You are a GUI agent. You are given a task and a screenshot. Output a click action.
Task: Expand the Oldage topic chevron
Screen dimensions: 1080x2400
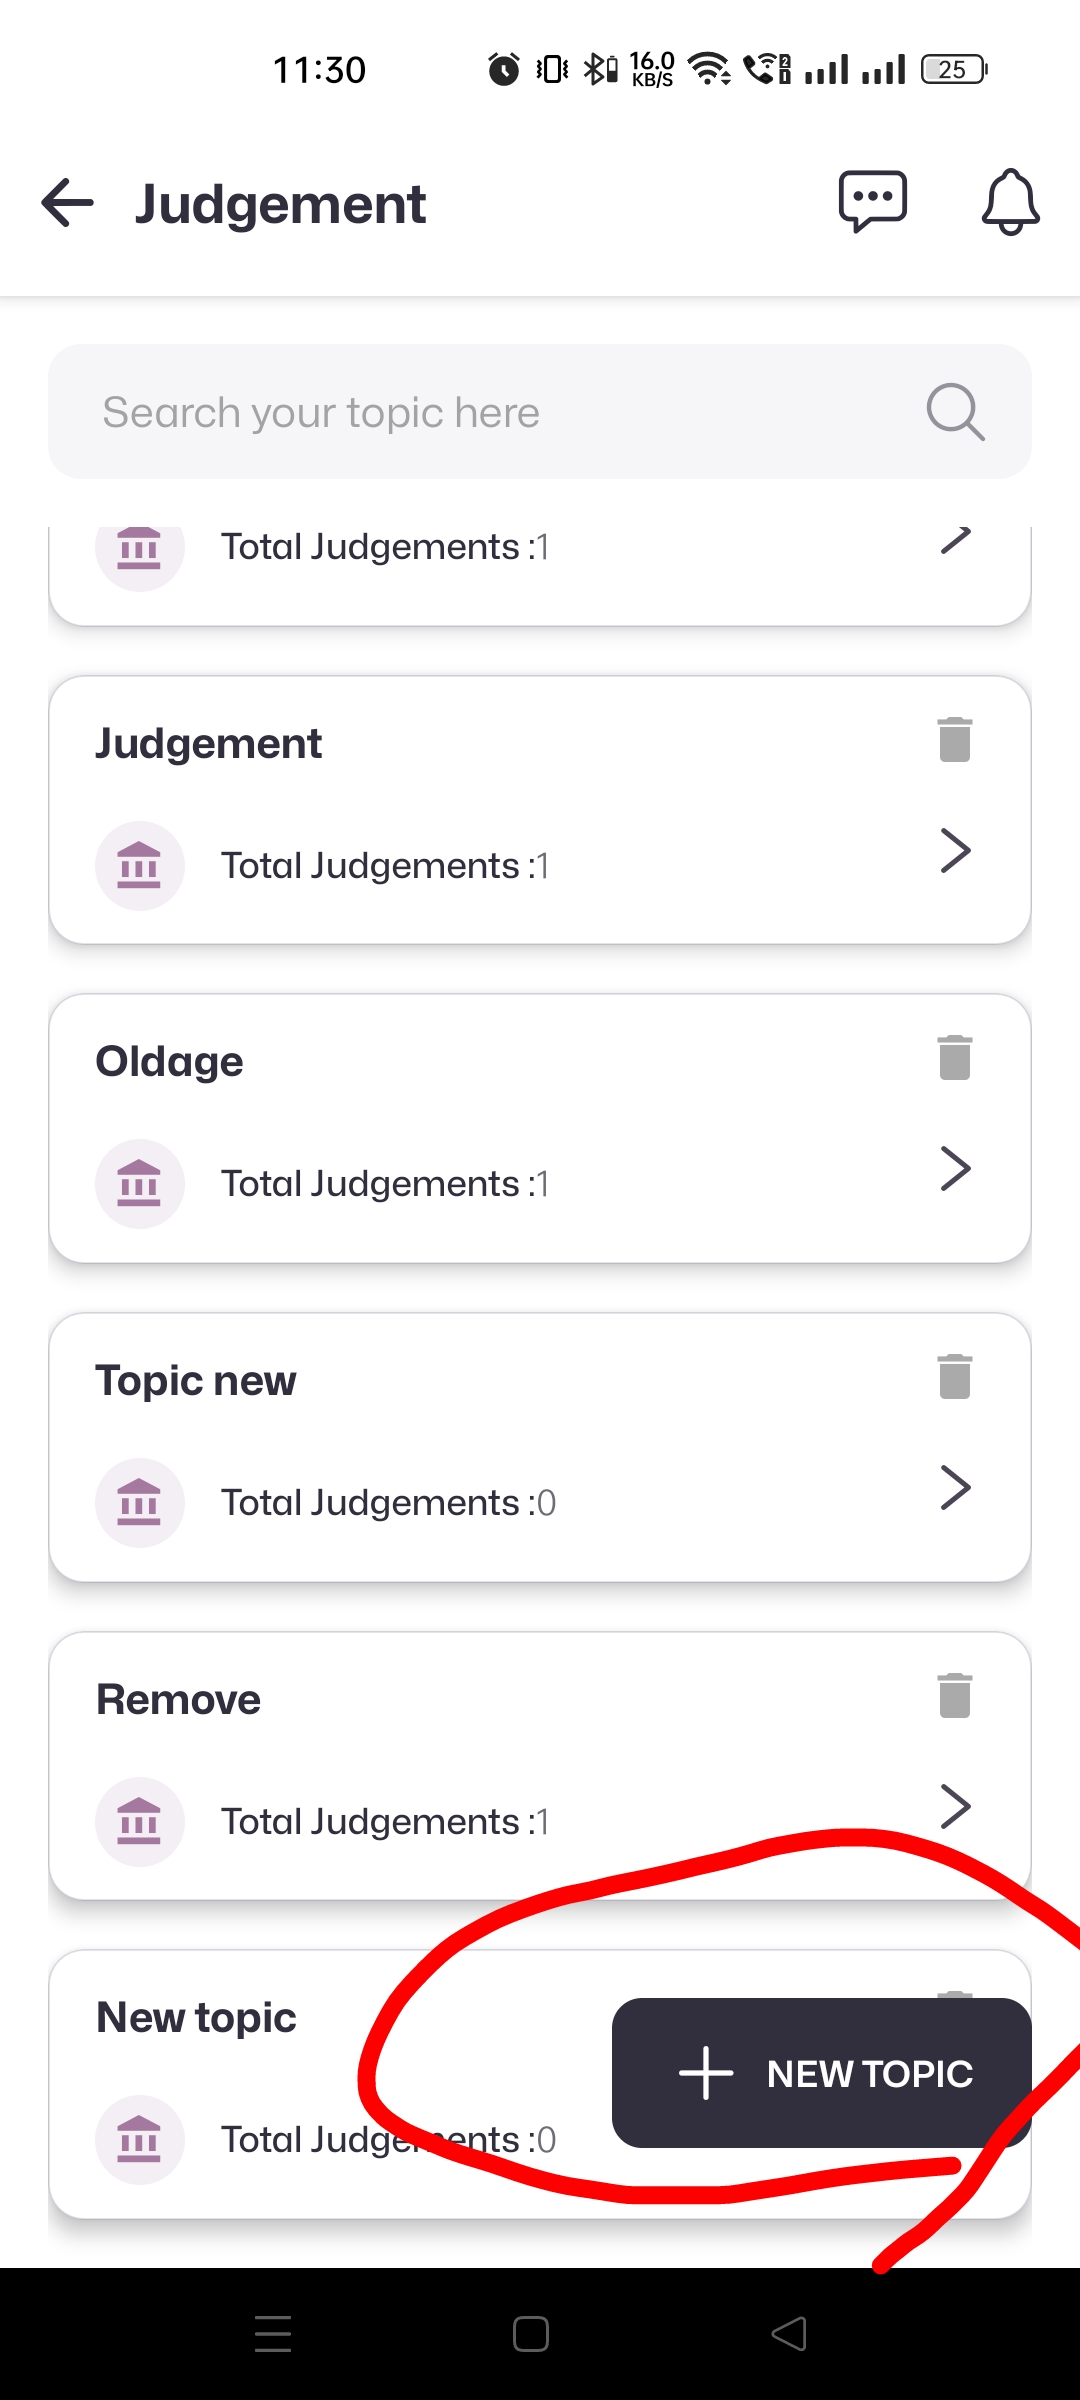[x=955, y=1170]
